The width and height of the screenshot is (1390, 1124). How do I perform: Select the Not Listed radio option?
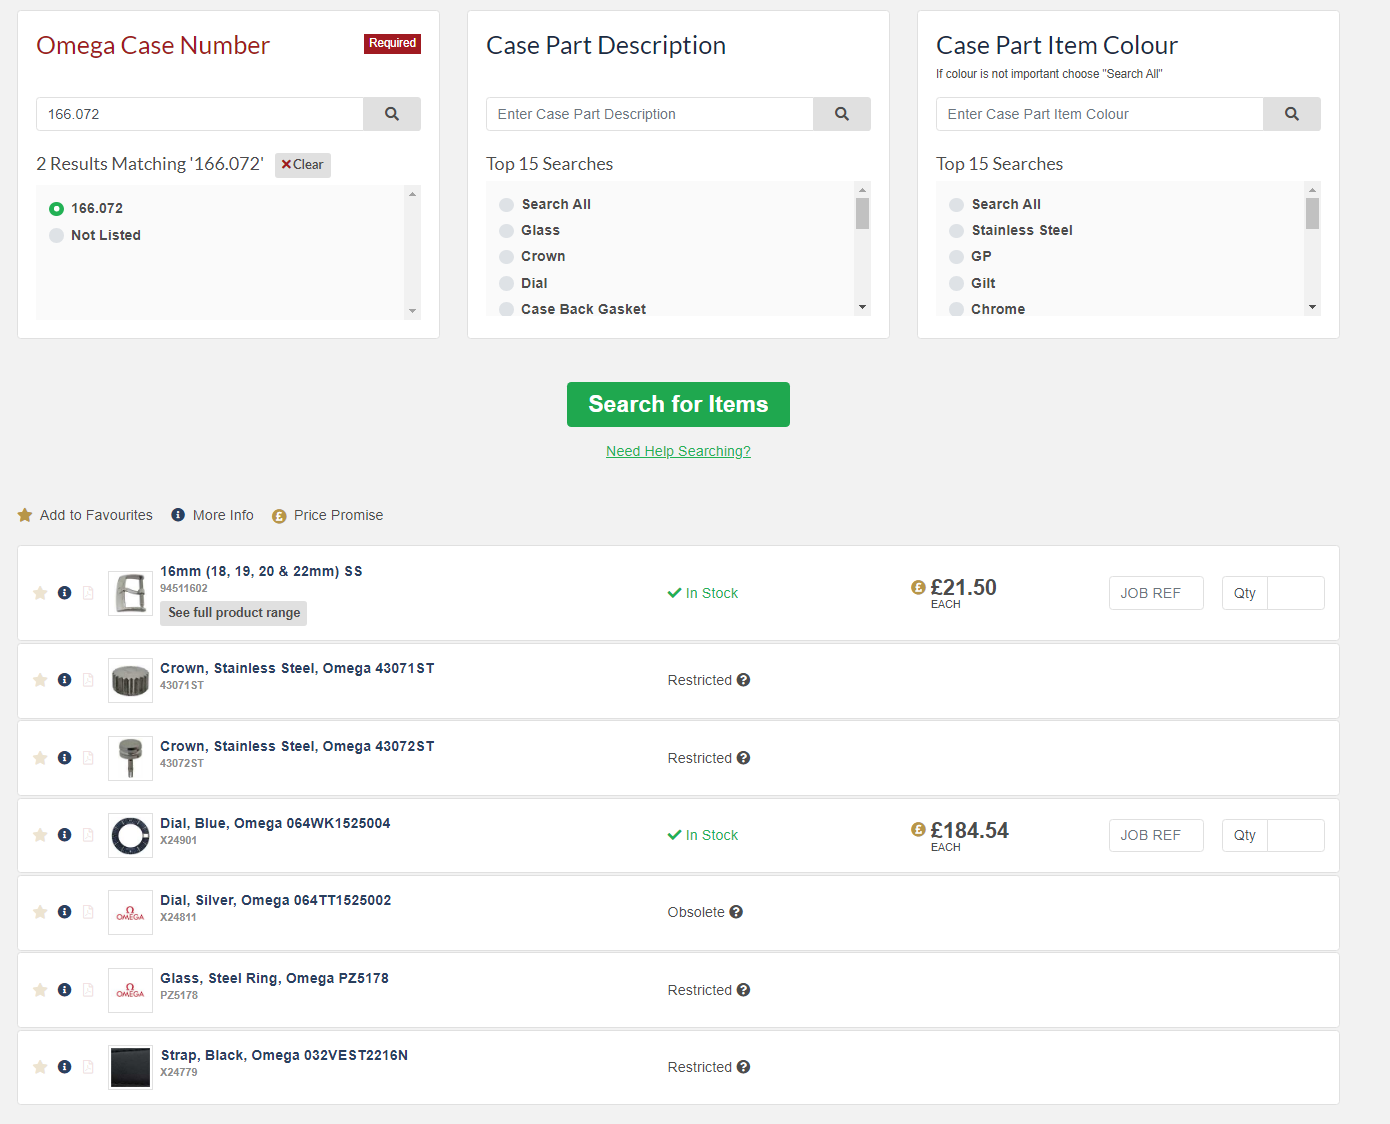pos(57,236)
